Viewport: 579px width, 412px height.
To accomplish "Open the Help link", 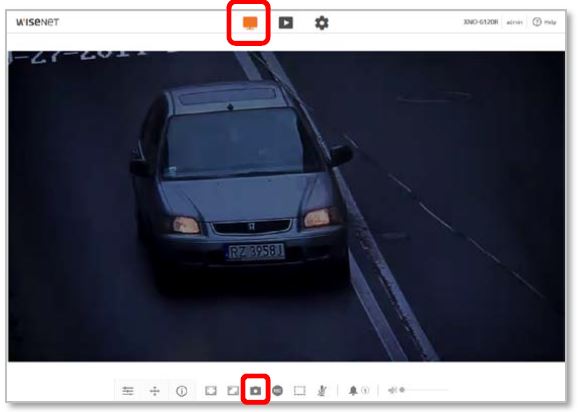I will (544, 22).
